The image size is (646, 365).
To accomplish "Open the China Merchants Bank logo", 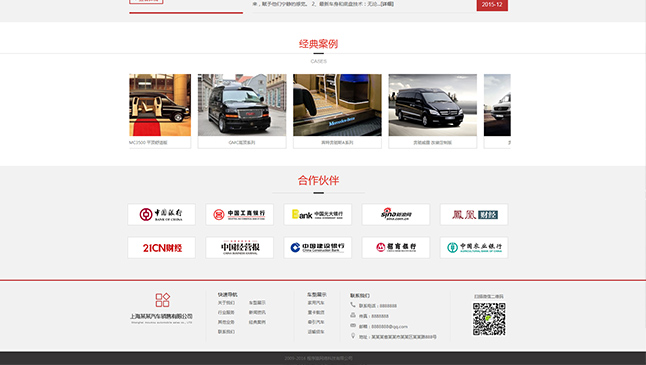I will click(396, 248).
